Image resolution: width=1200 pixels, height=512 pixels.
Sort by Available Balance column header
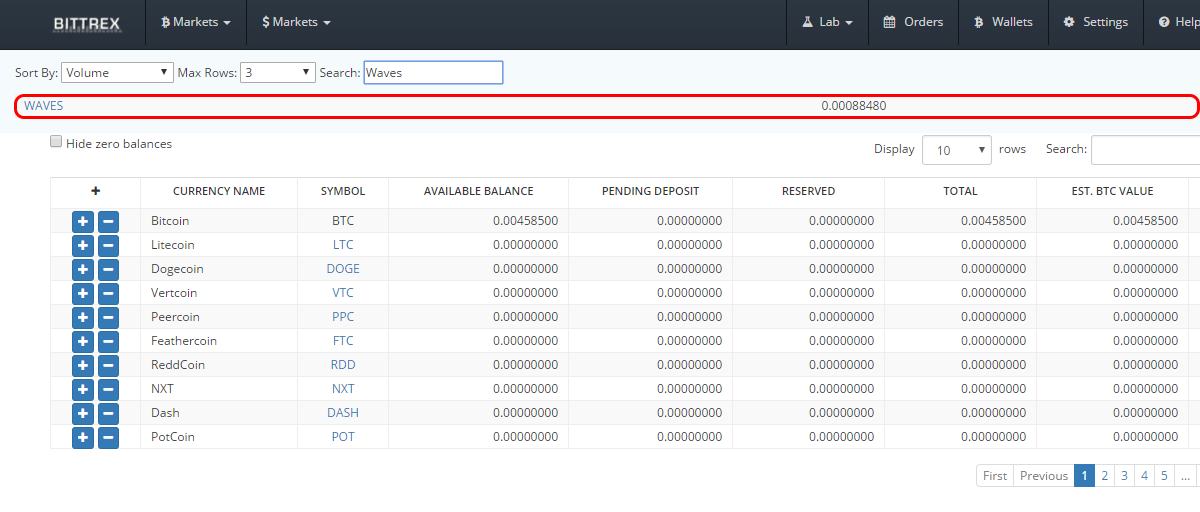point(478,191)
